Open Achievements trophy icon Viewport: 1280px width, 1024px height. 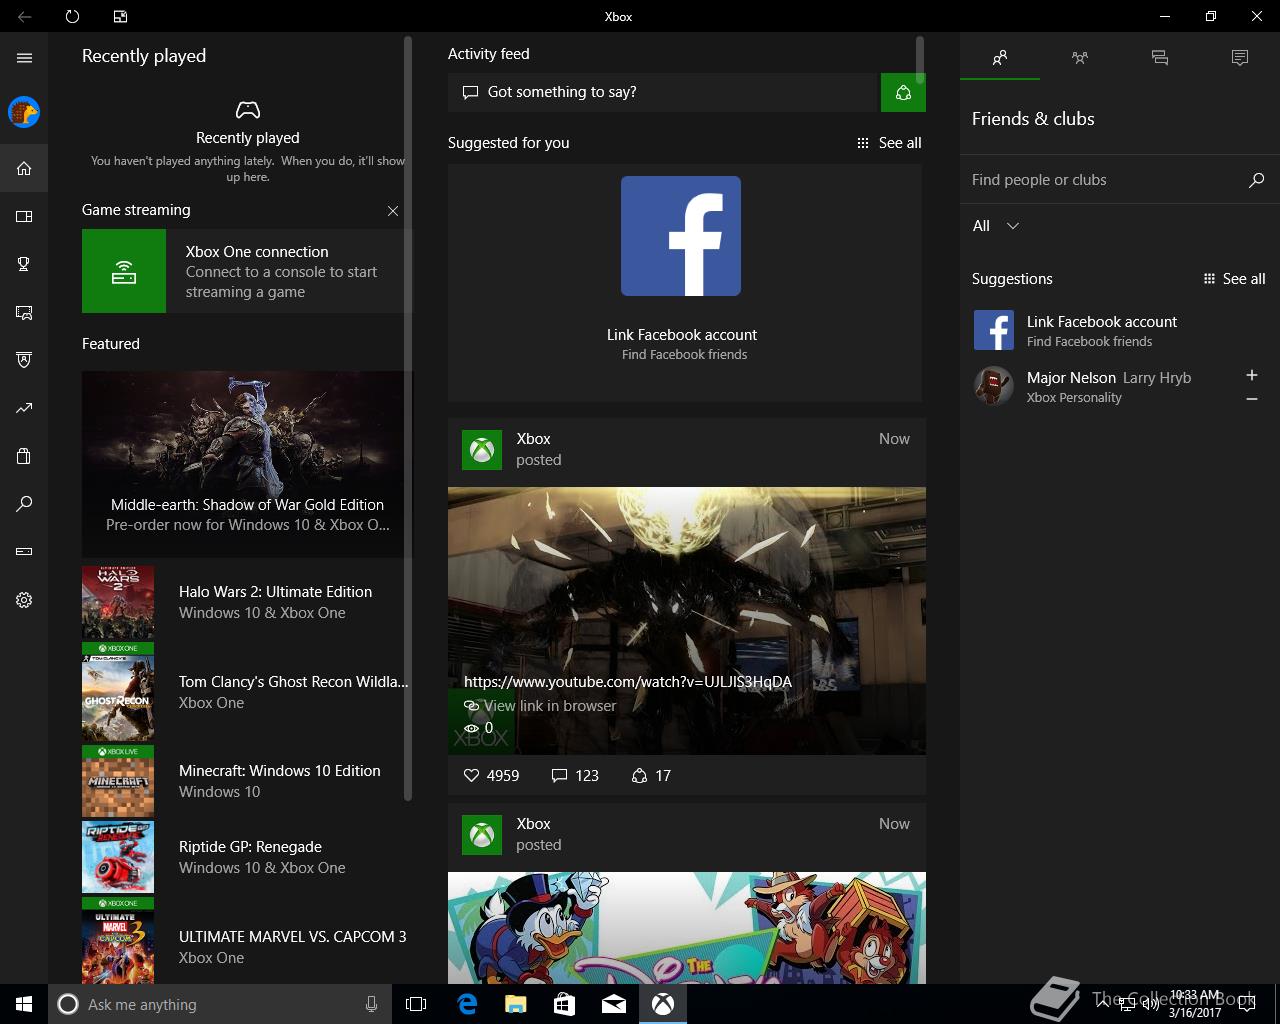tap(24, 264)
